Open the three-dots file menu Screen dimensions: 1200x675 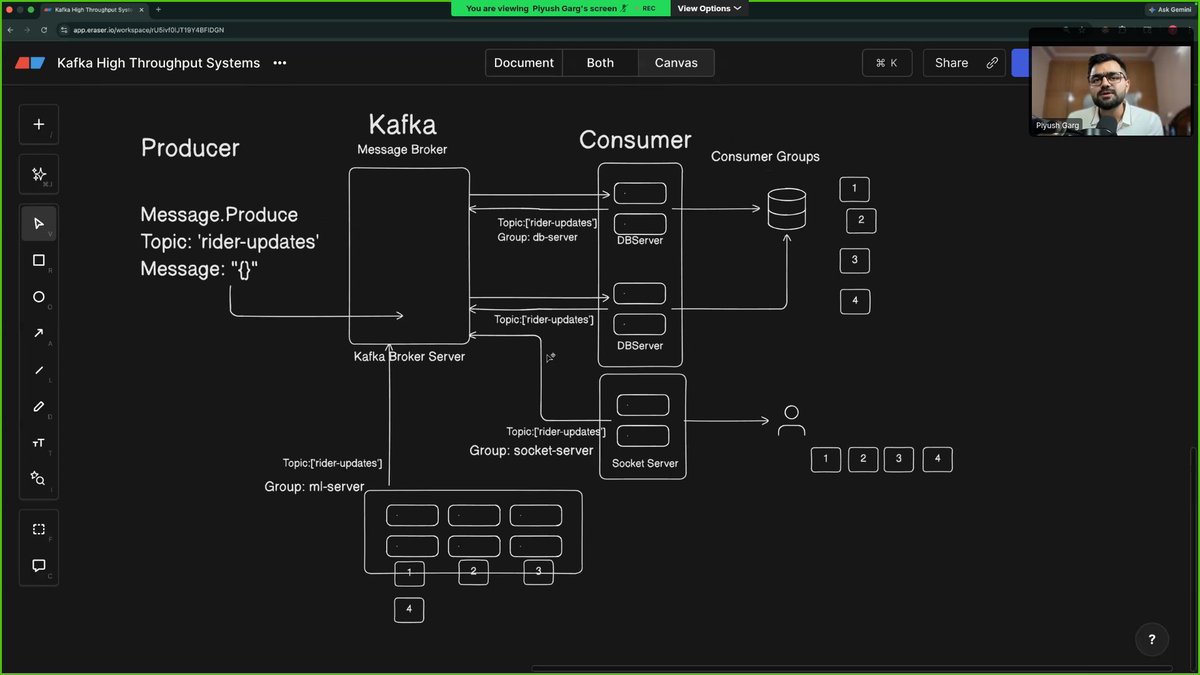pyautogui.click(x=280, y=63)
